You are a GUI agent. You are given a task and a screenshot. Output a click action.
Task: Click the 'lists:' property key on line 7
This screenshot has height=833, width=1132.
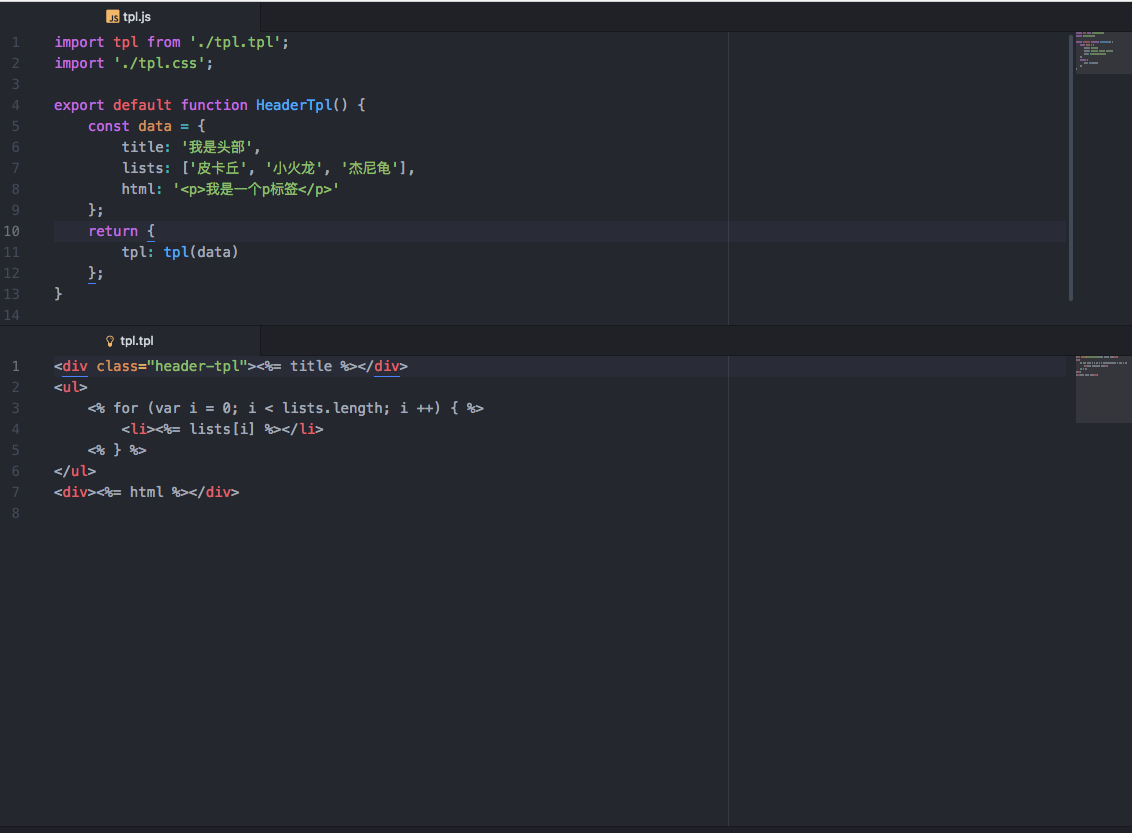[147, 167]
